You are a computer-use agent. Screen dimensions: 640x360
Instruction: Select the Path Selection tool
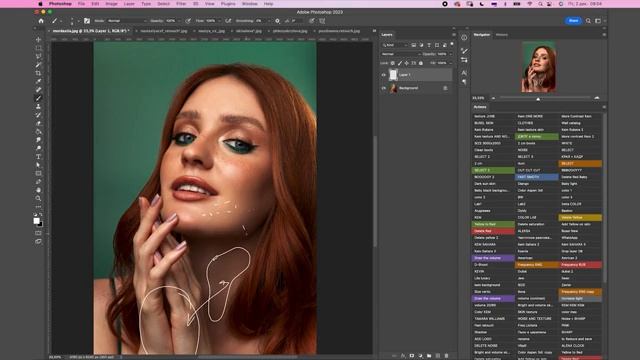(38, 165)
